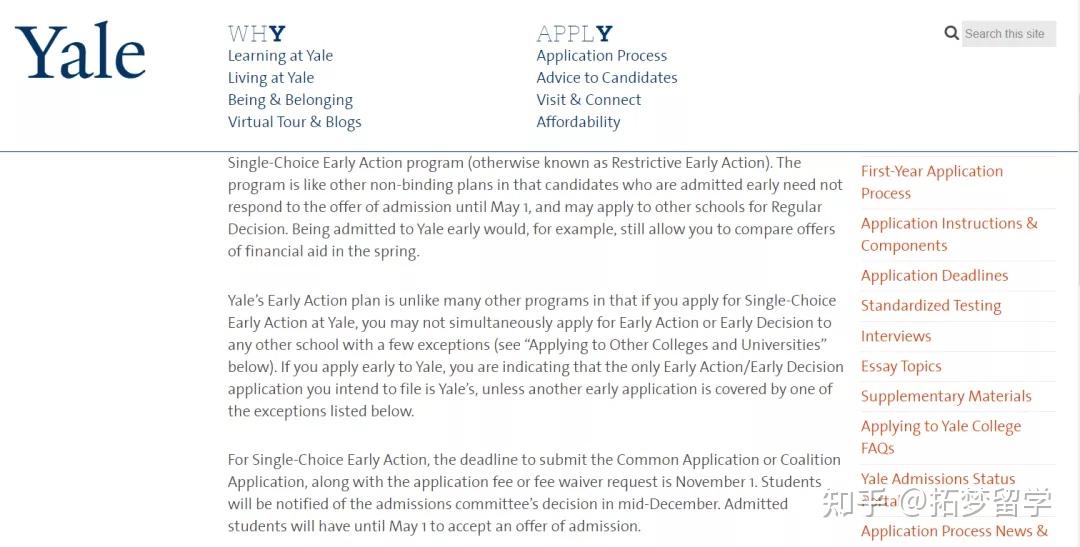
Task: Click the search magnifier icon
Action: point(951,33)
